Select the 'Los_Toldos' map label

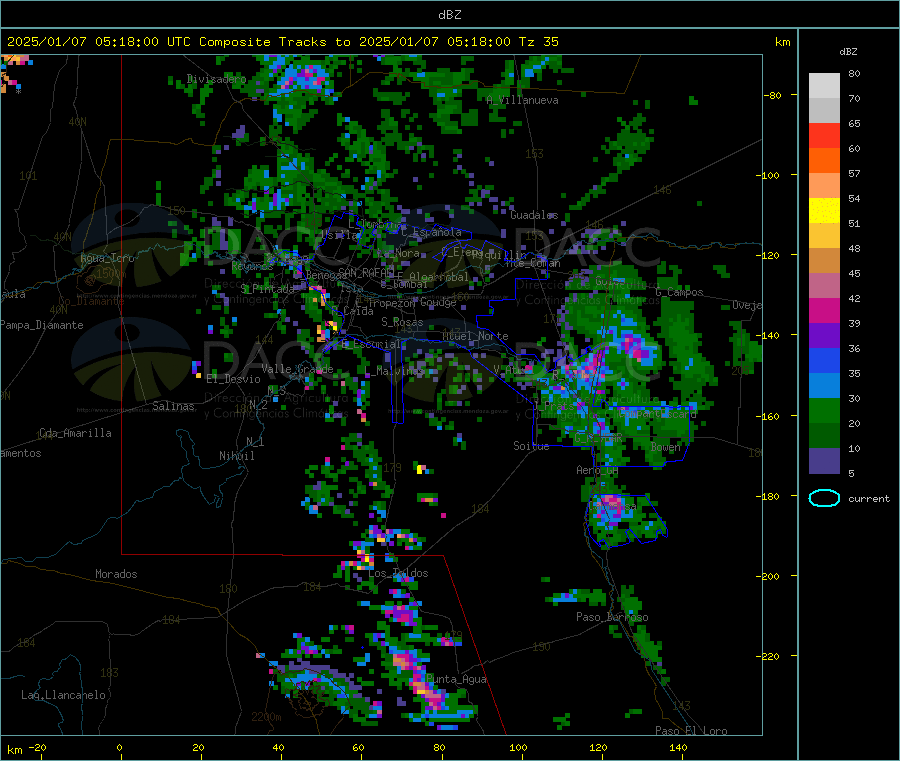398,573
